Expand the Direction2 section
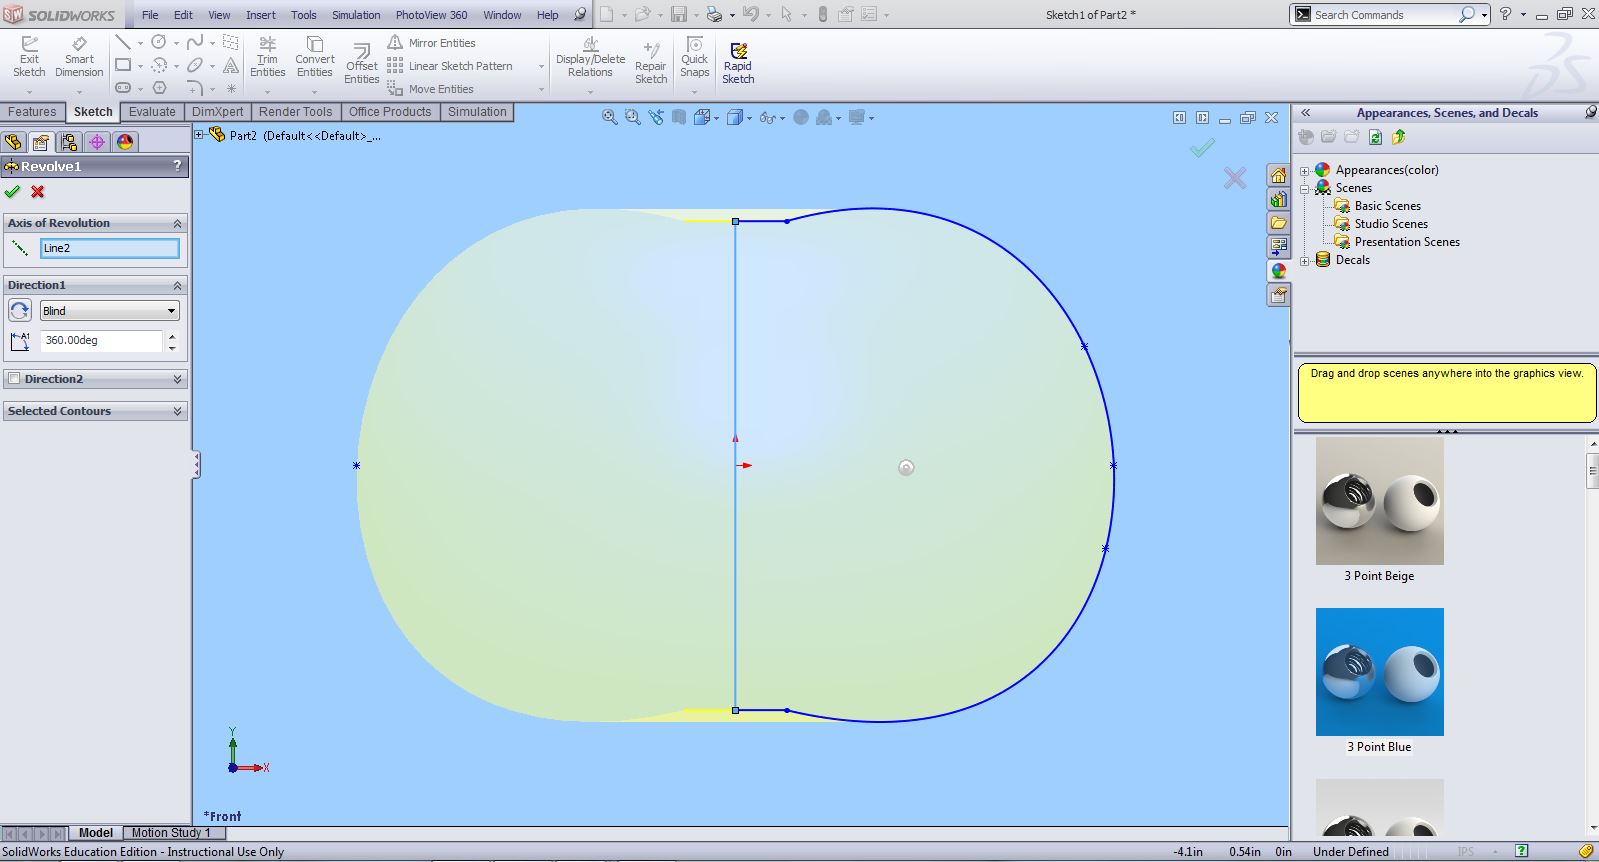The height and width of the screenshot is (862, 1599). [x=177, y=379]
